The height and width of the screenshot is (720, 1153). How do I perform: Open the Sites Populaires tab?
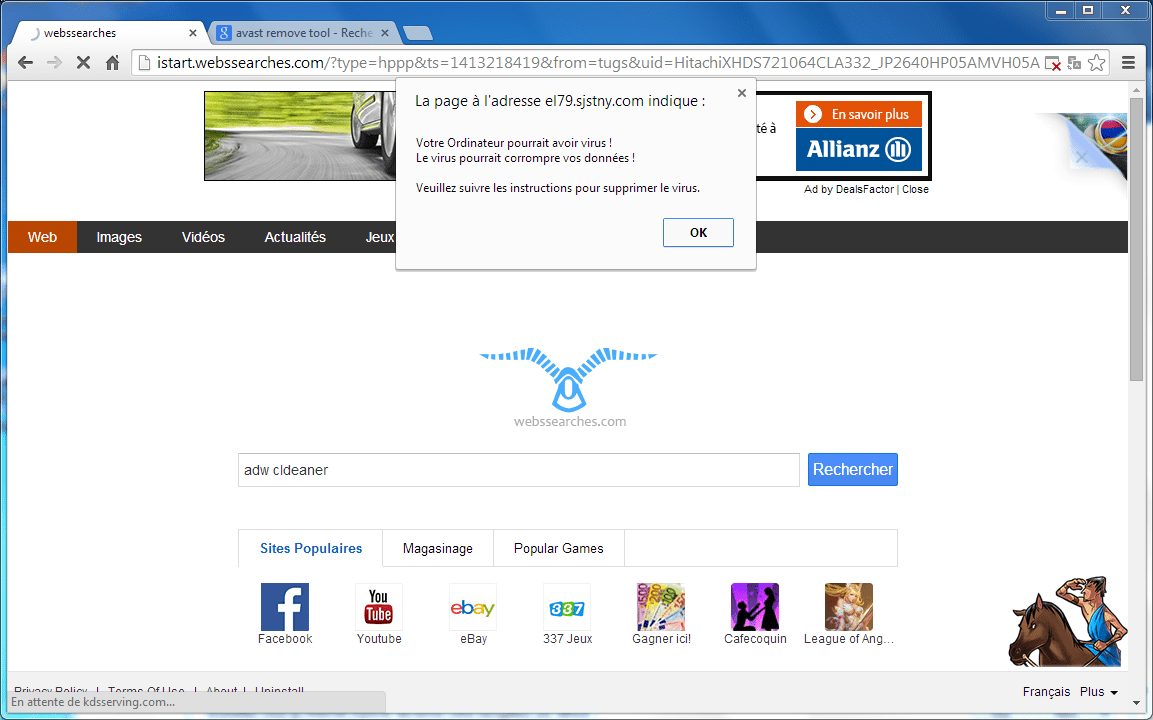point(311,548)
